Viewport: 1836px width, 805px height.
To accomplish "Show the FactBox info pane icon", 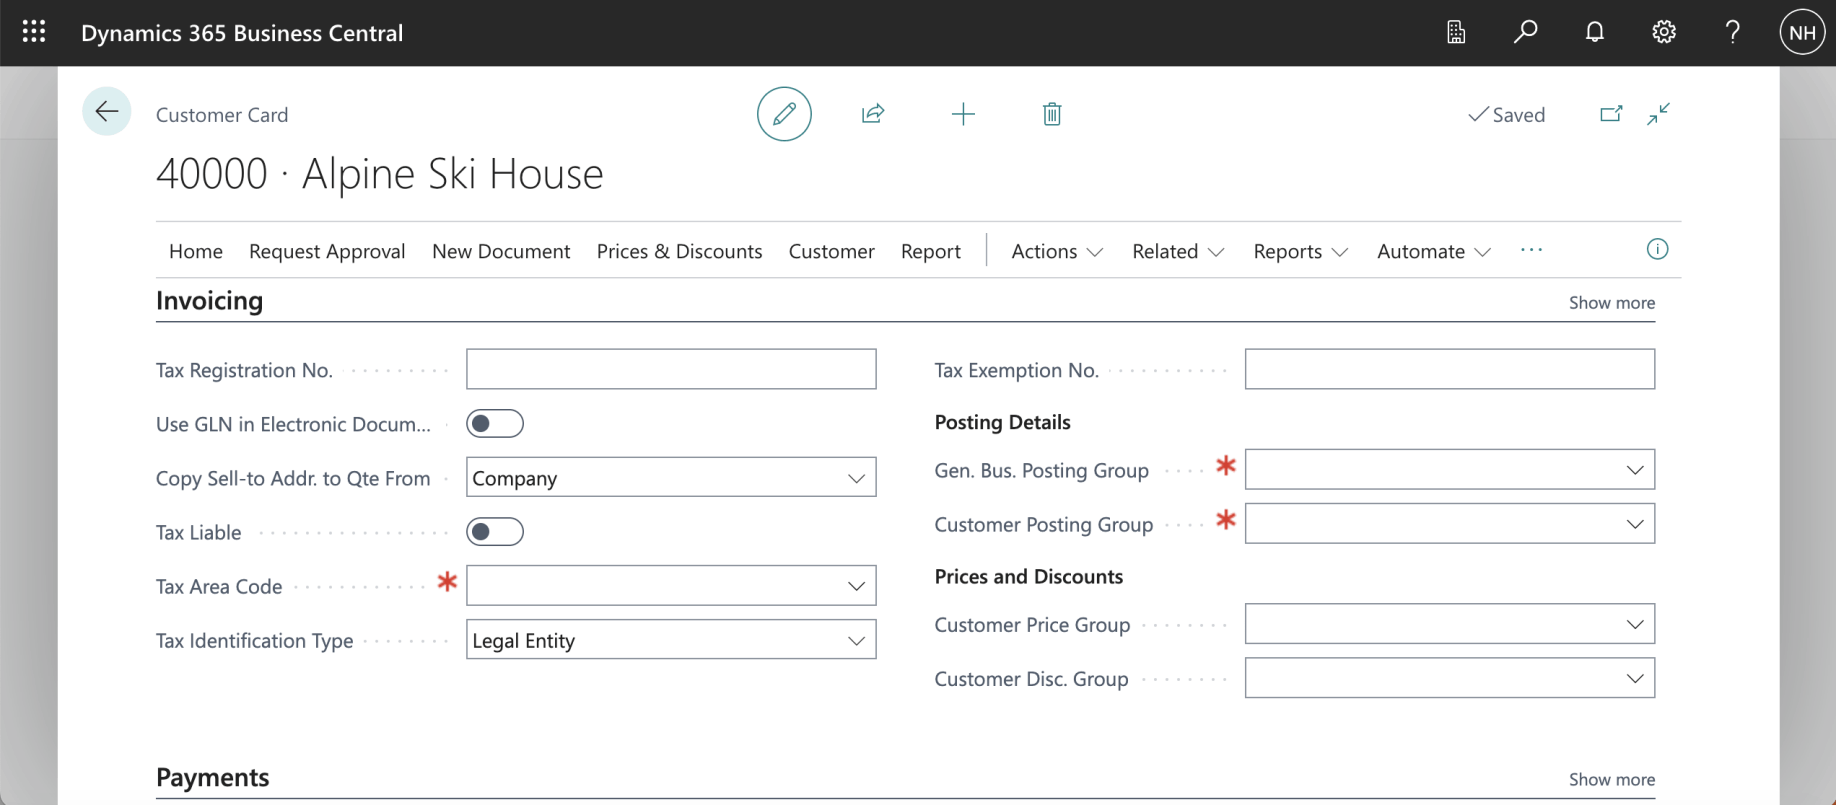I will (x=1657, y=250).
